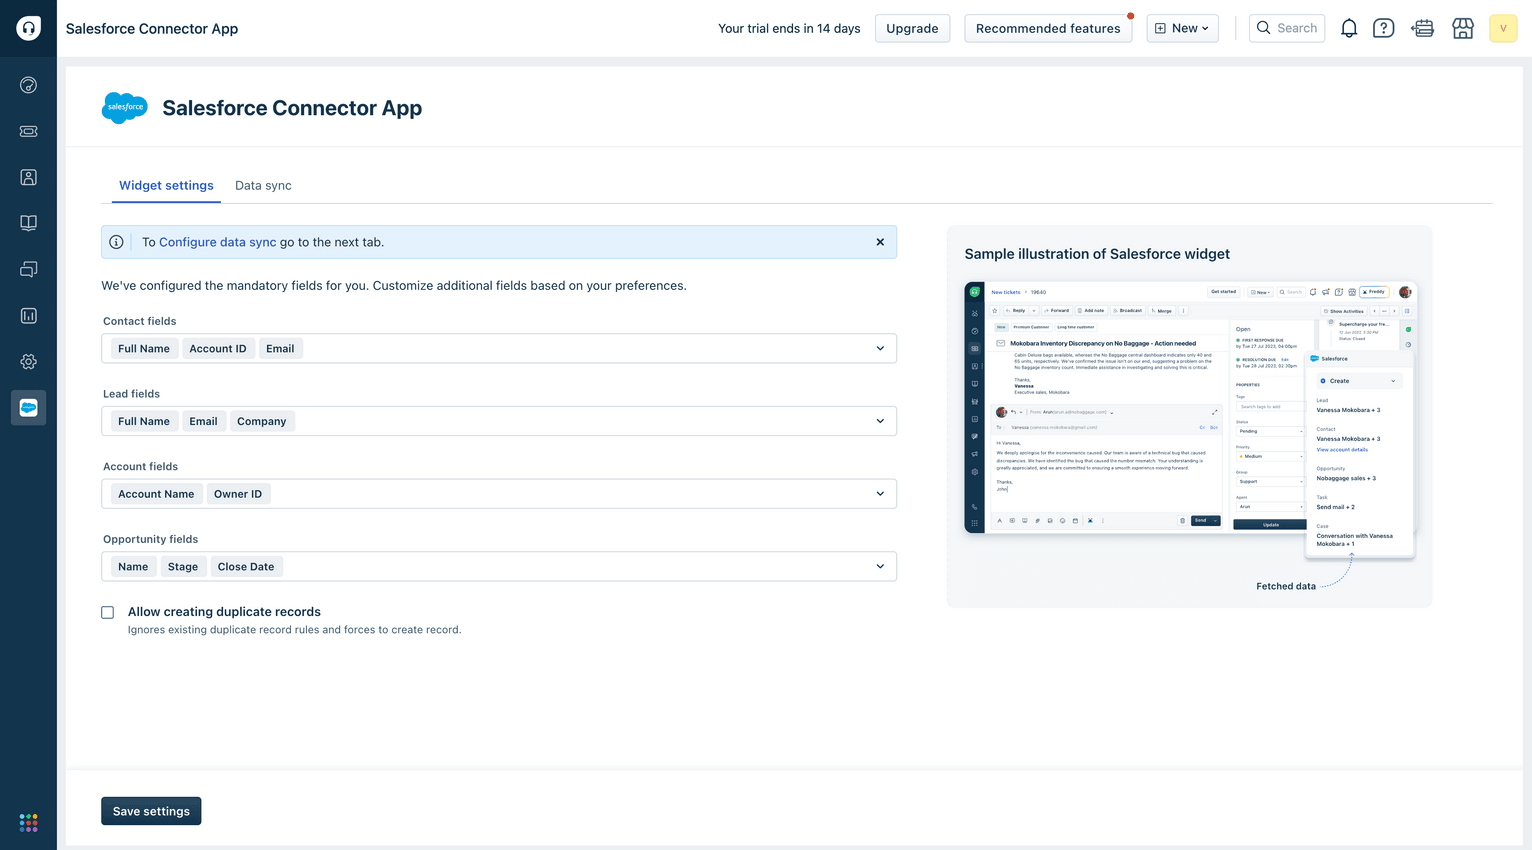The height and width of the screenshot is (850, 1532).
Task: Click the Email tag in Lead fields
Action: [x=203, y=421]
